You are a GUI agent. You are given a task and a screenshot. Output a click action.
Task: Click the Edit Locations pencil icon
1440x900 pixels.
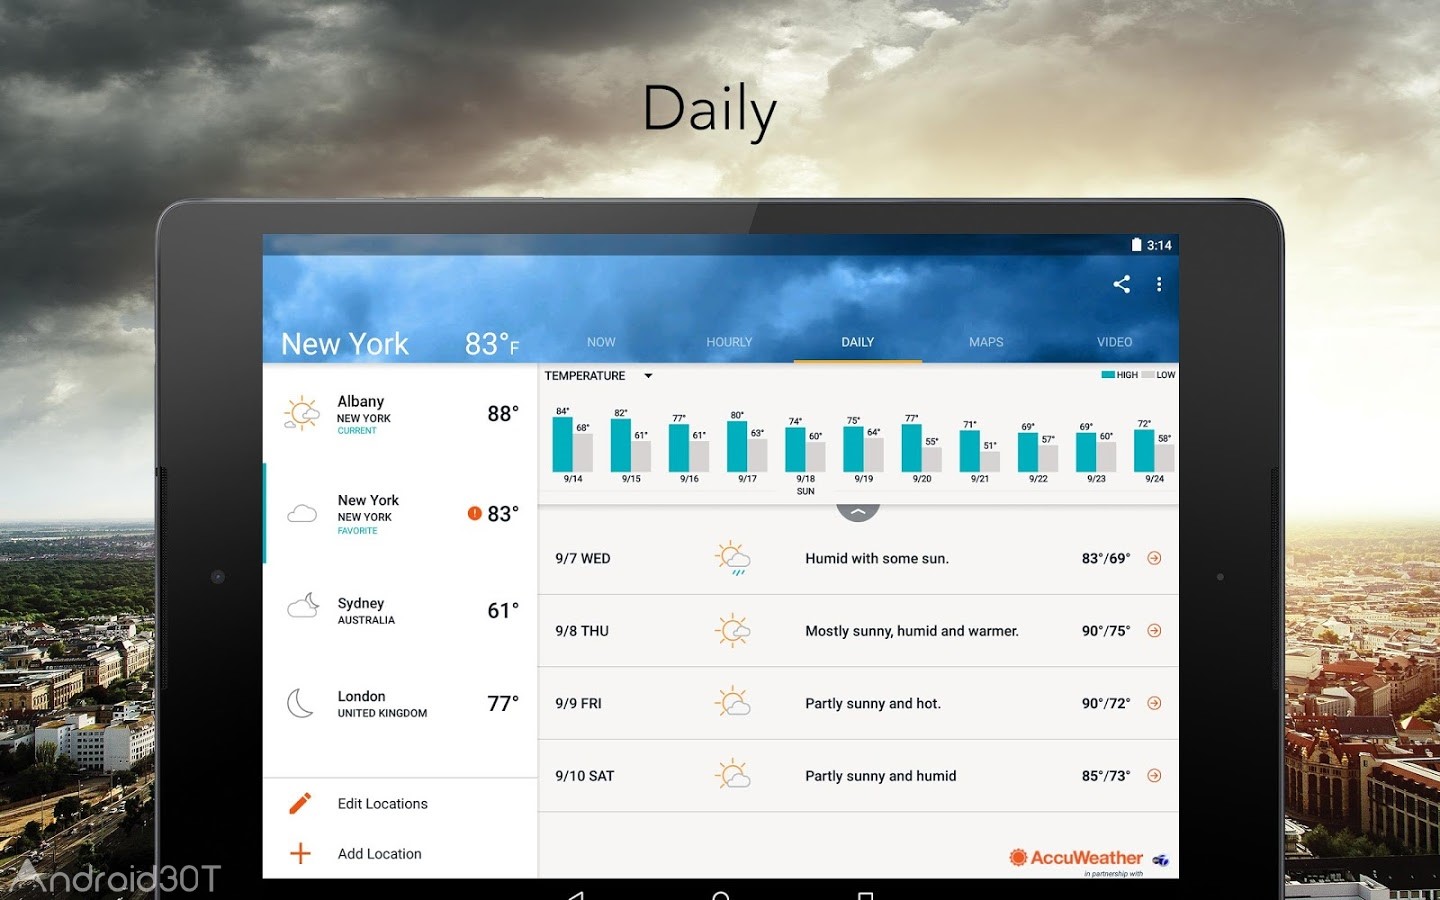click(x=300, y=803)
